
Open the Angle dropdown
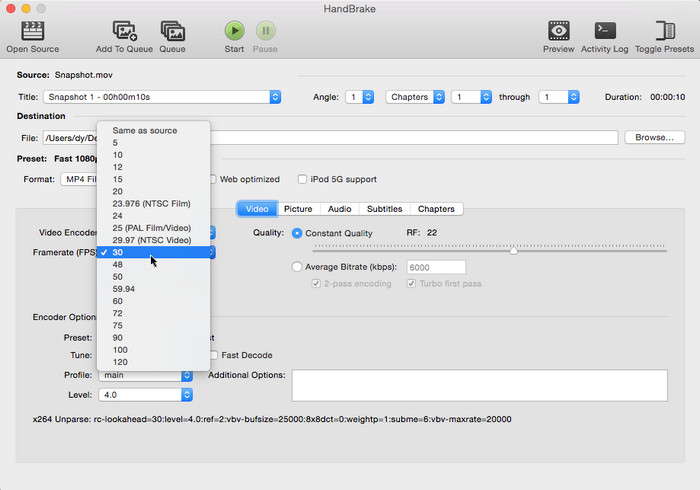pos(360,97)
